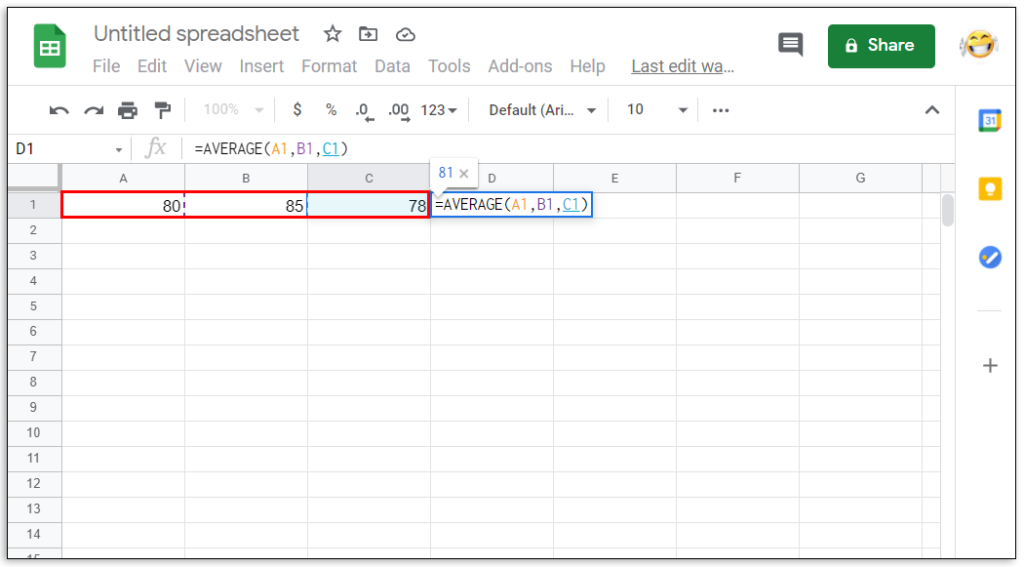
Task: Open the File menu
Action: [106, 67]
